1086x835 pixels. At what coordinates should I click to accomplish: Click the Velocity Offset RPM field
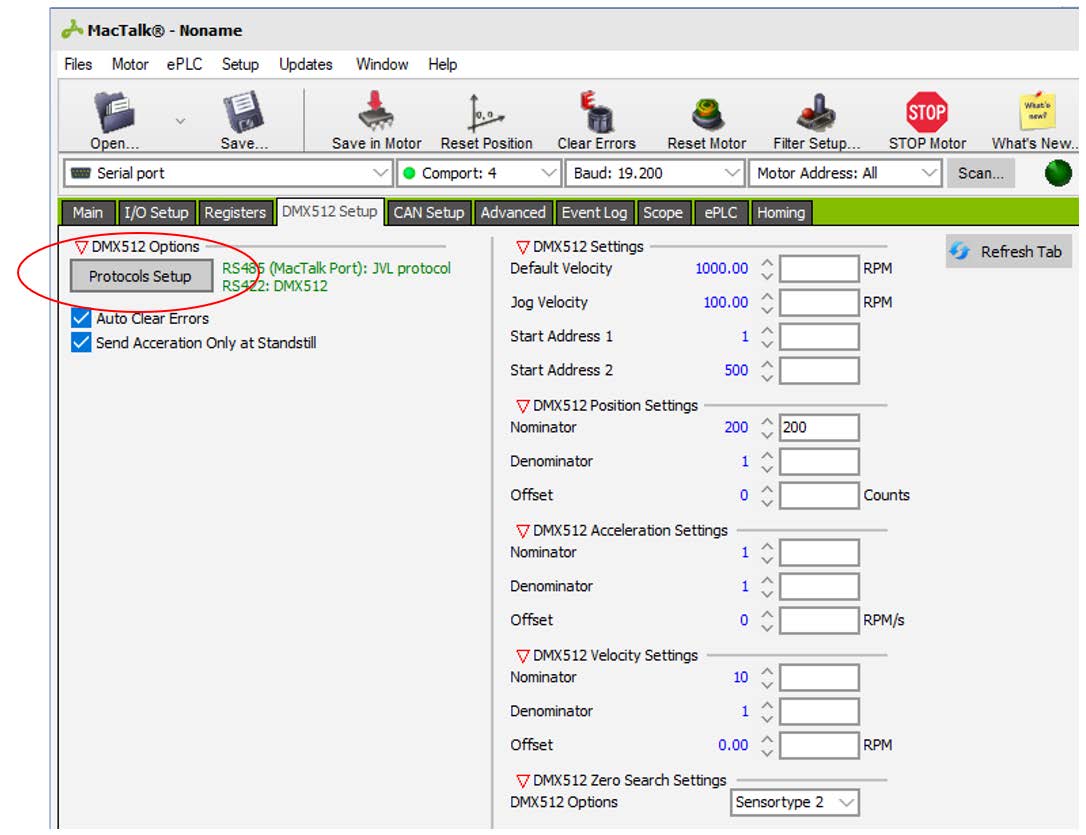pyautogui.click(x=819, y=746)
